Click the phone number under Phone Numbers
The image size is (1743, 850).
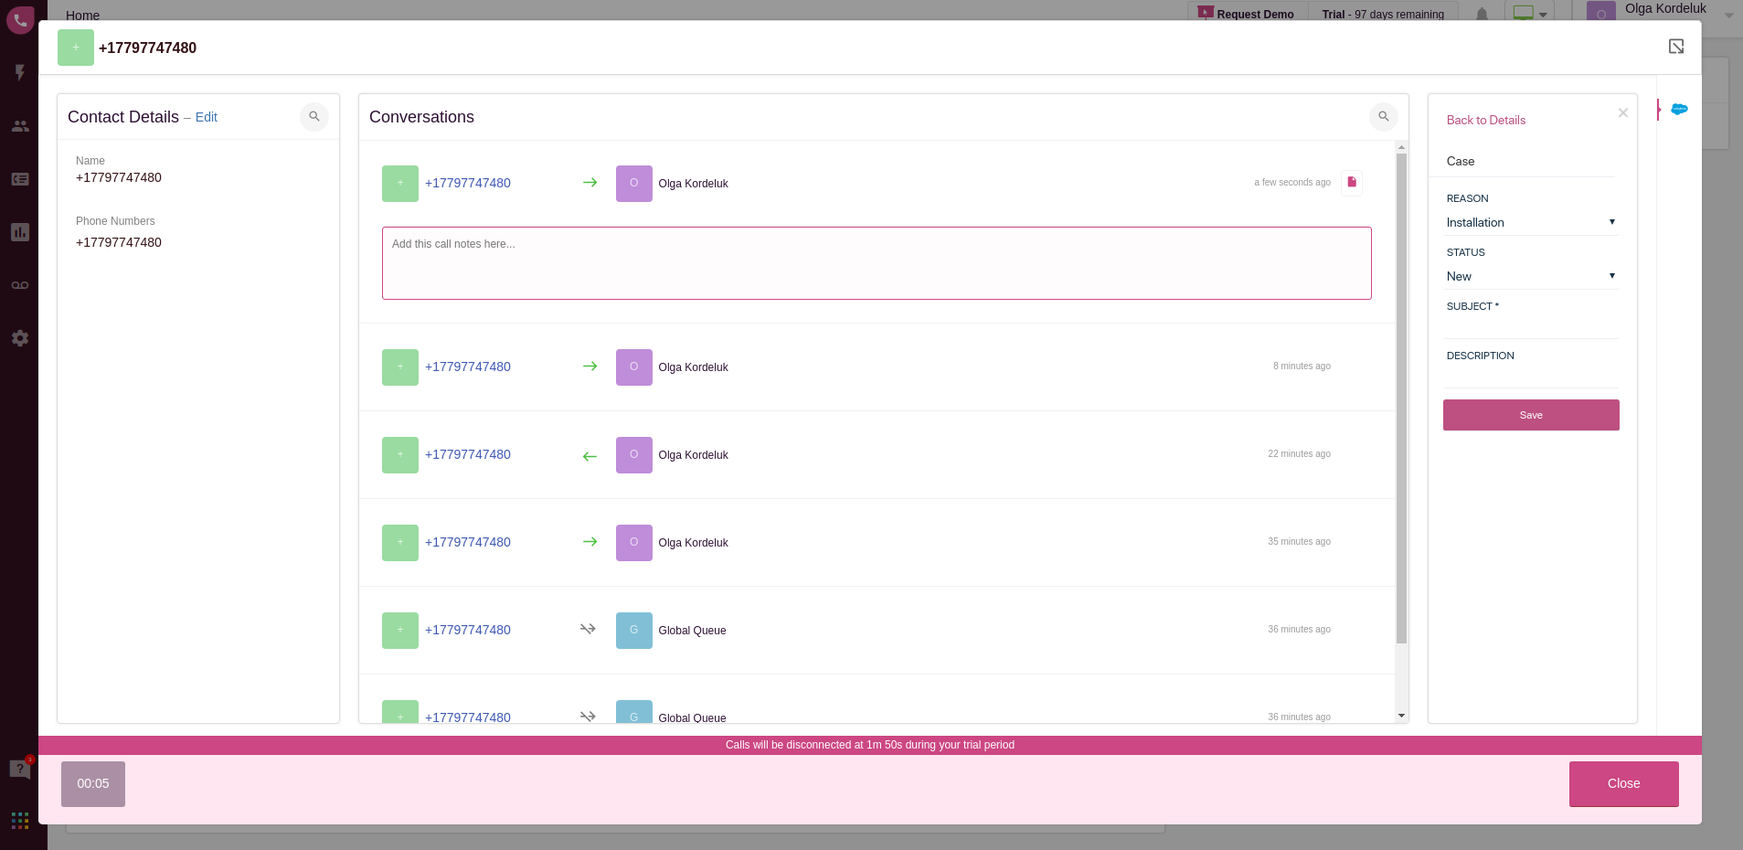[118, 243]
